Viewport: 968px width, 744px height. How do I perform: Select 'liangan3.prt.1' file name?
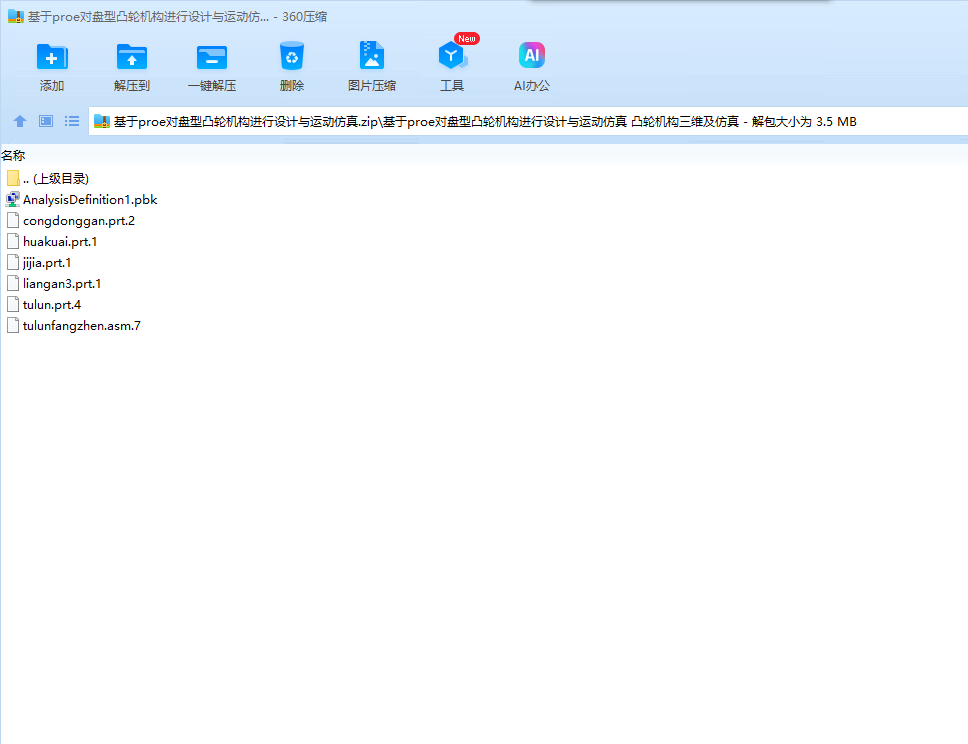click(62, 283)
